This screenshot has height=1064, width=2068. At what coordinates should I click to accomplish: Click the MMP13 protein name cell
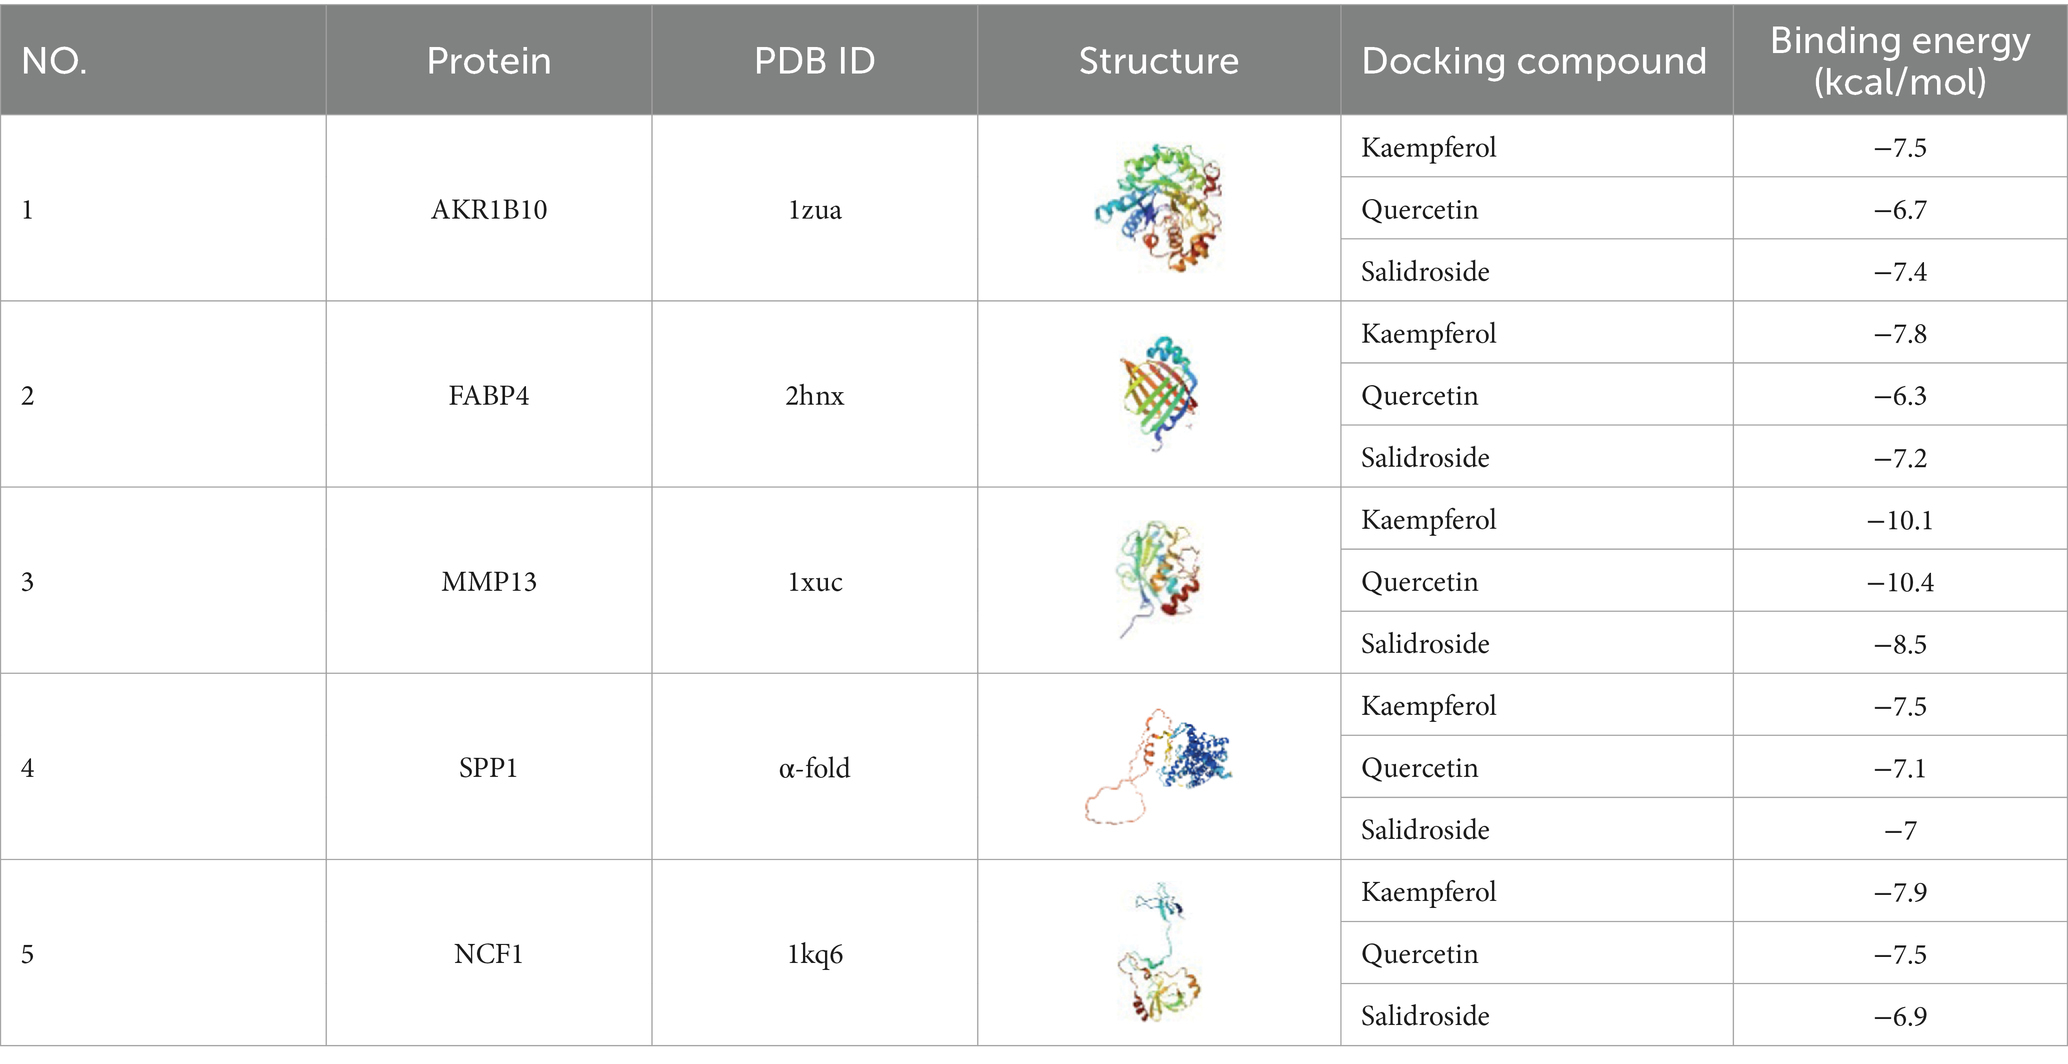coord(489,581)
